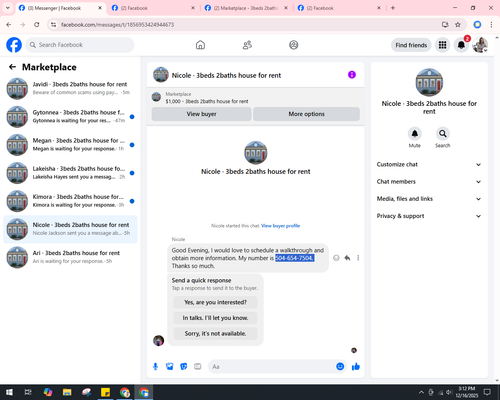Go to the Home feed icon
Image resolution: width=500 pixels, height=400 pixels.
pyautogui.click(x=200, y=45)
